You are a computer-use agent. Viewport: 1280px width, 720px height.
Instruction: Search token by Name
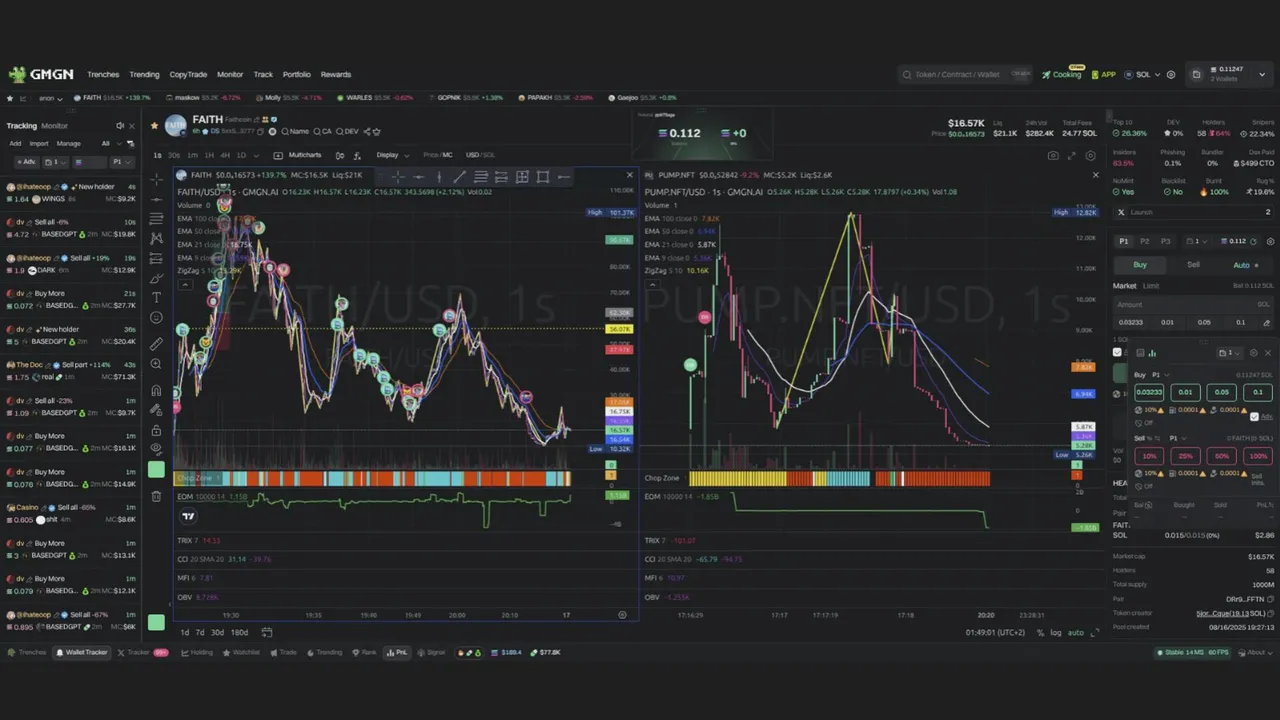click(295, 131)
